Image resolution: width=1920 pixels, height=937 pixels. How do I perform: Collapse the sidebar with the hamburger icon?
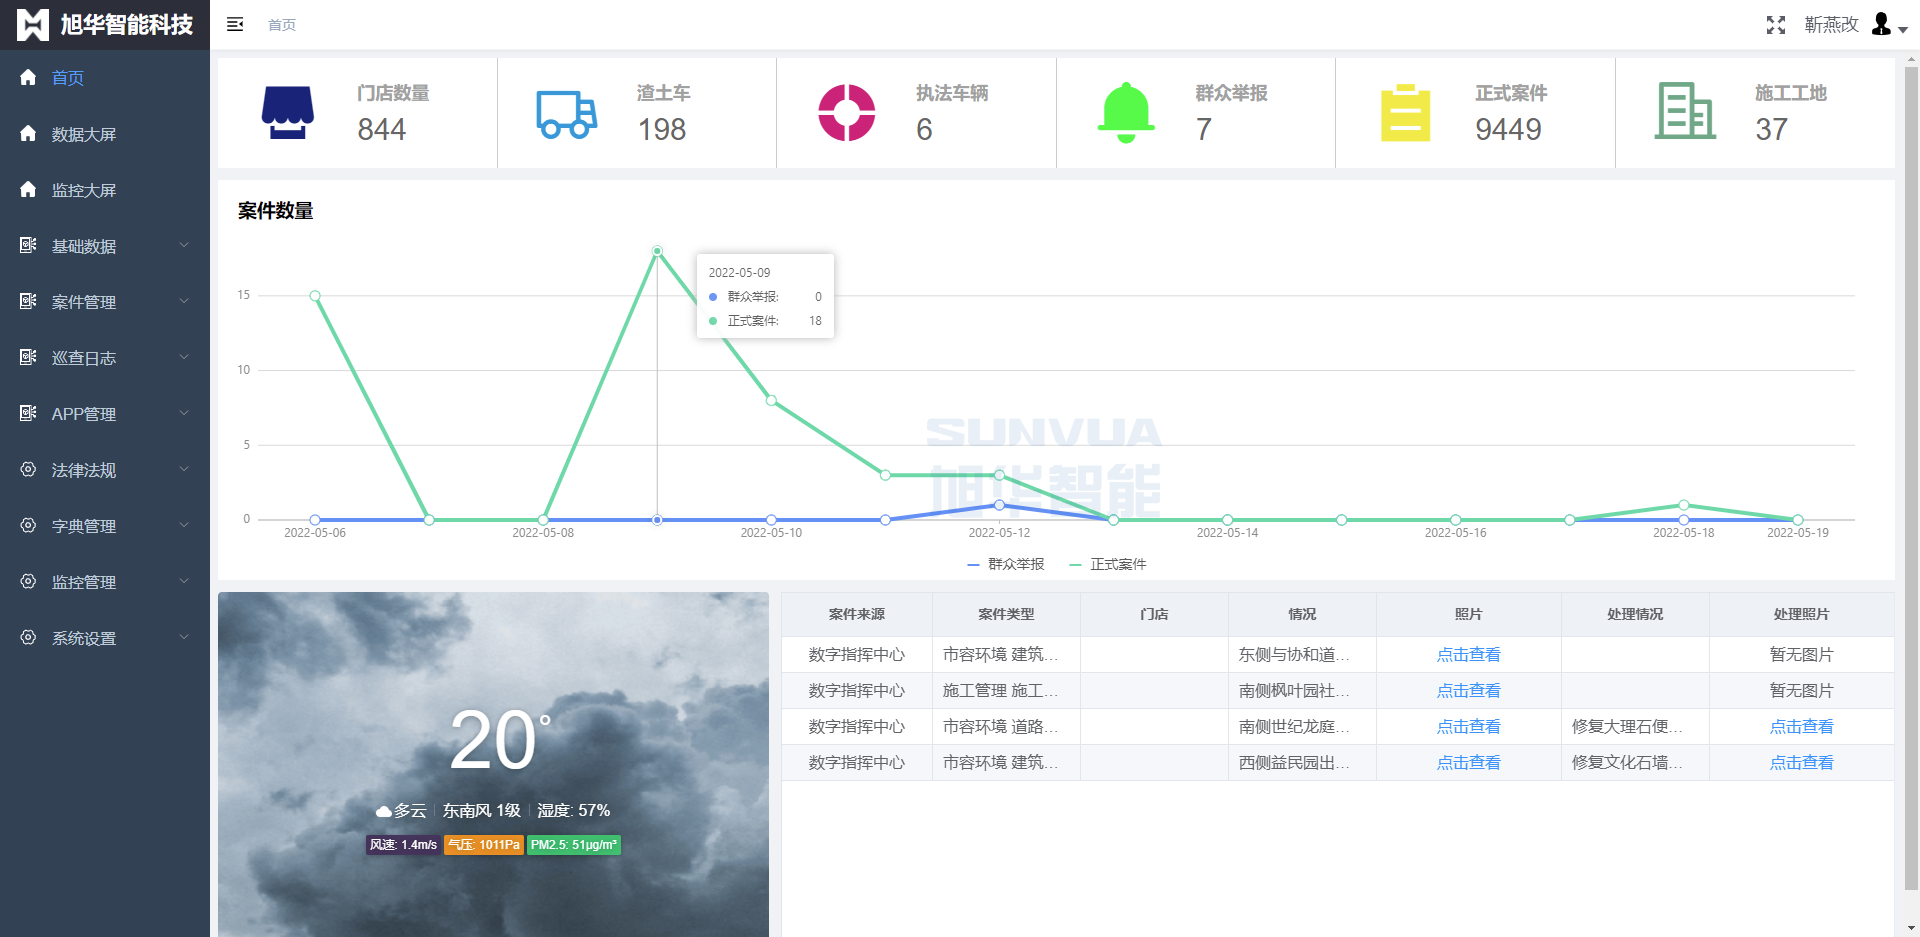coord(235,25)
